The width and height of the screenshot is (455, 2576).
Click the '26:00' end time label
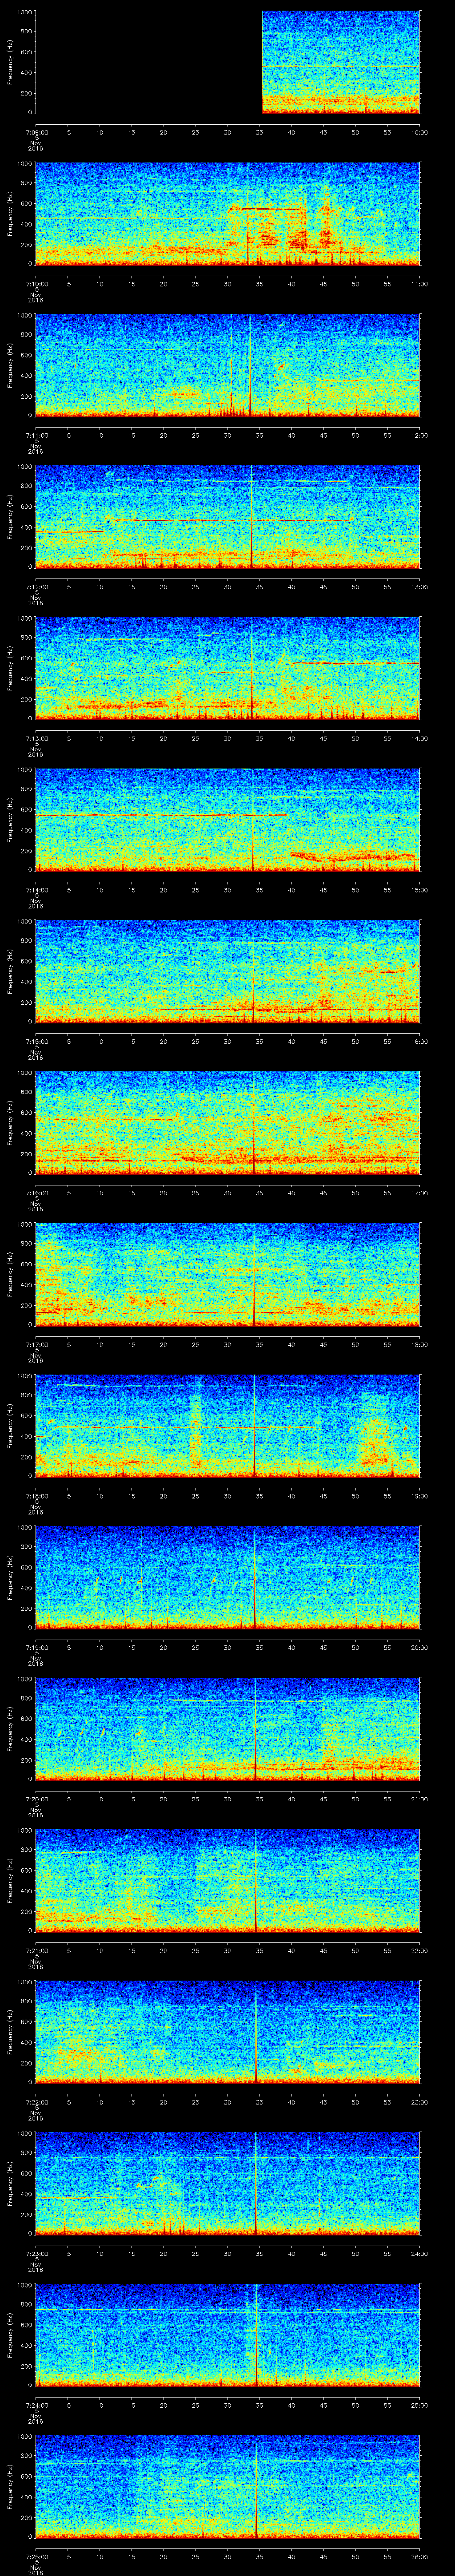(x=419, y=2556)
